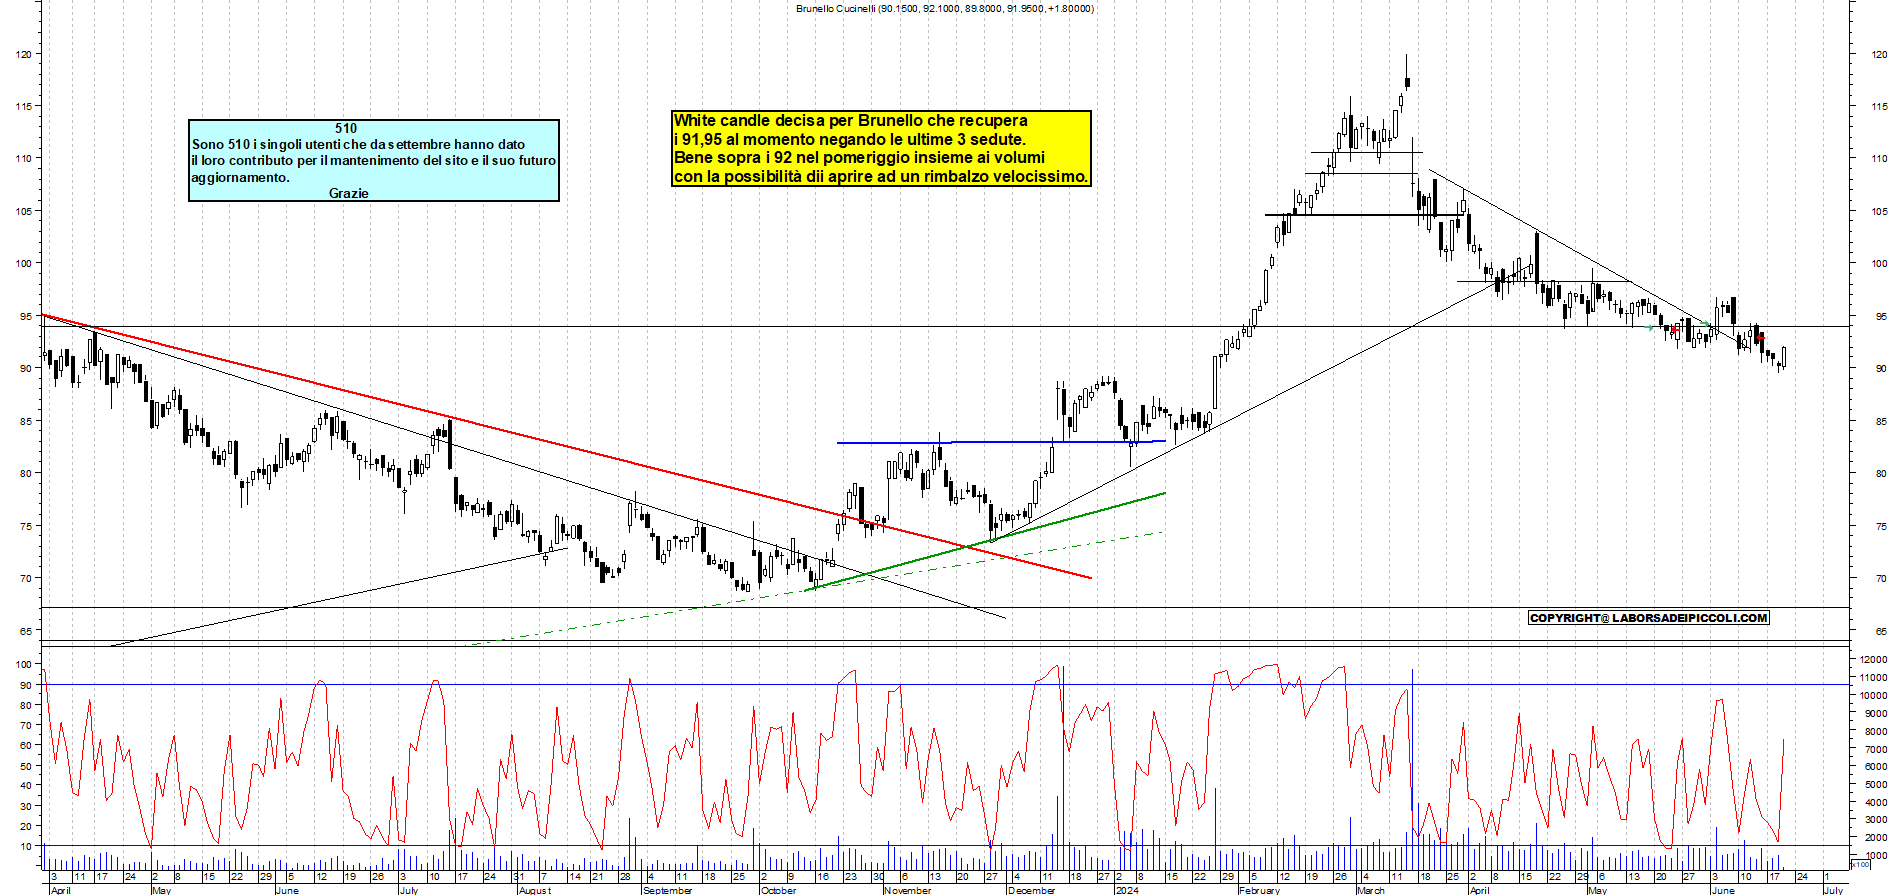This screenshot has height=895, width=1890.
Task: Click the 4000 volume scale label
Action: click(1875, 803)
